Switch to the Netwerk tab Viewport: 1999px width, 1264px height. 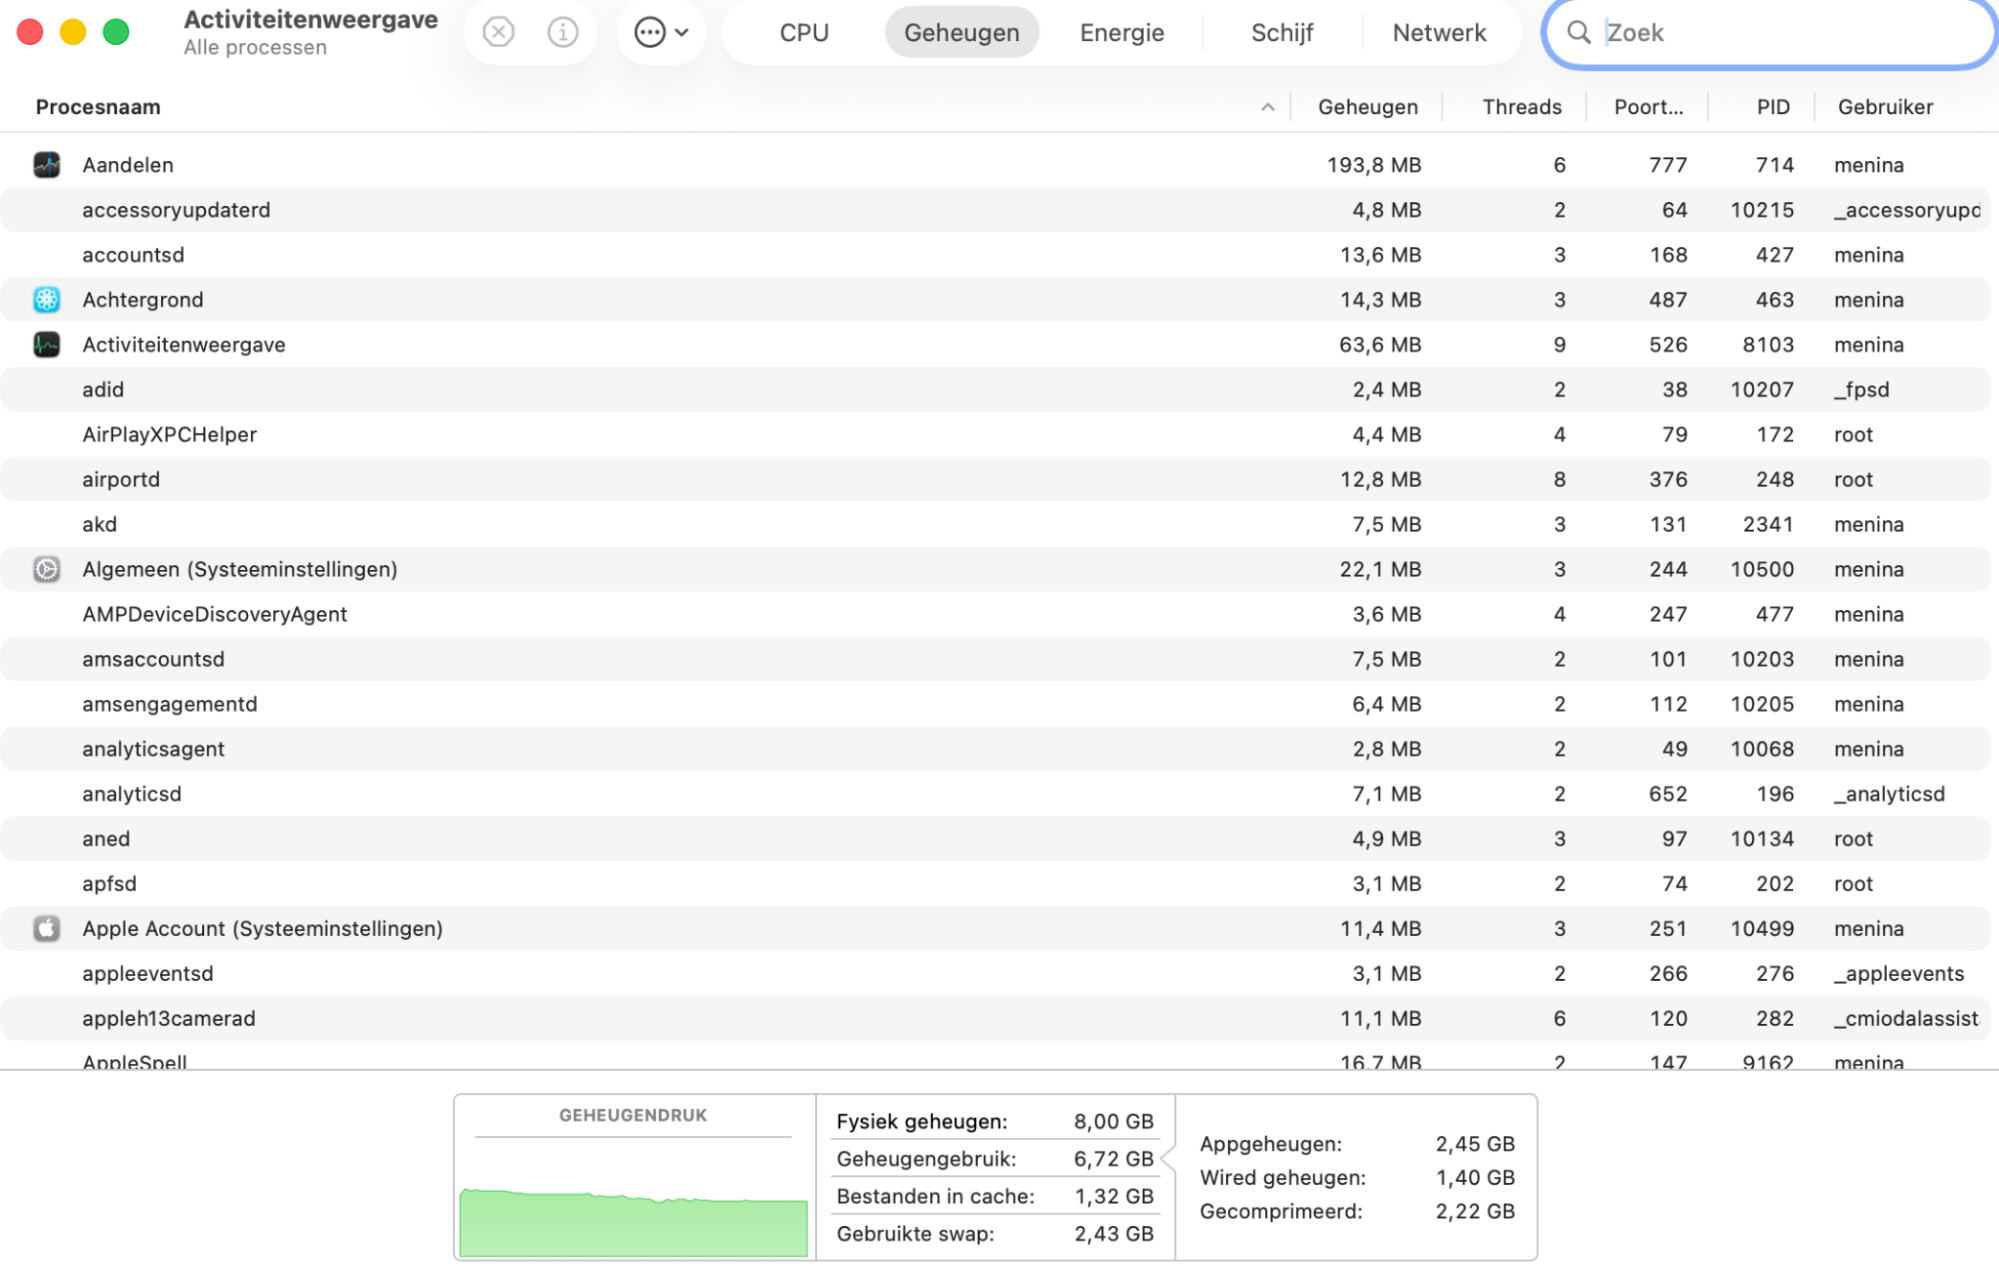click(x=1439, y=32)
